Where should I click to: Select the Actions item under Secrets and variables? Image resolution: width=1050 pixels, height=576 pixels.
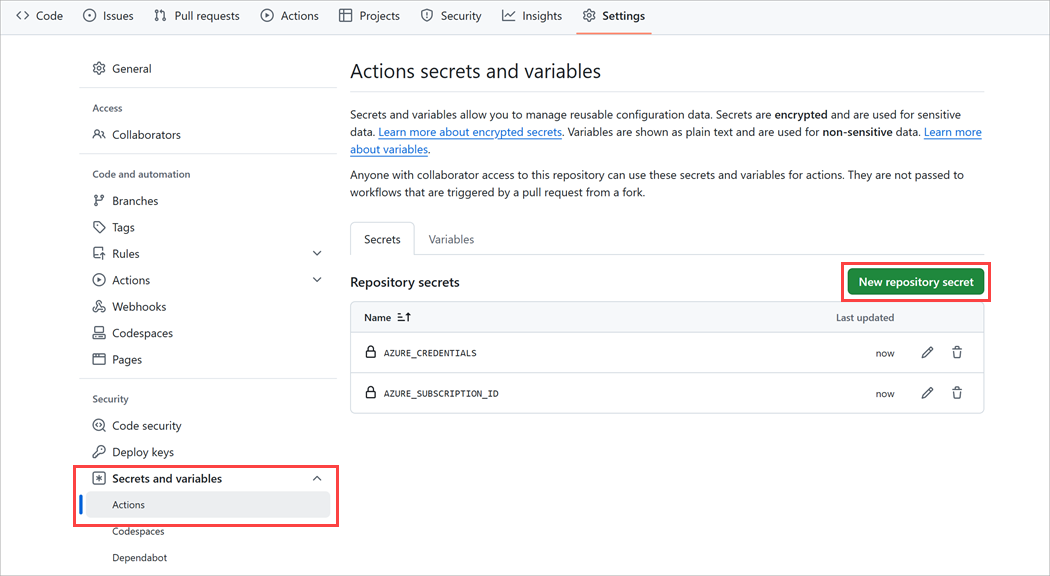click(x=128, y=504)
